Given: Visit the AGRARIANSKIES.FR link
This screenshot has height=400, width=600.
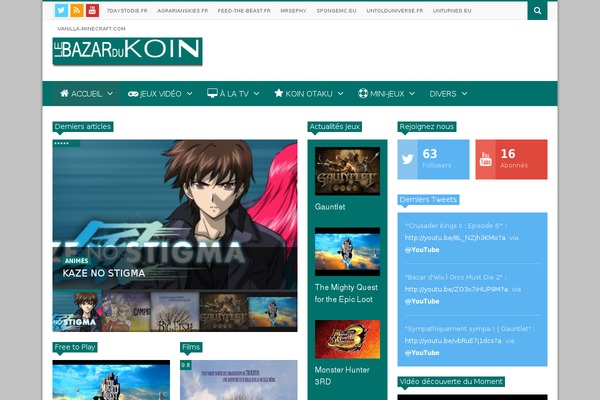Looking at the screenshot, I should point(183,11).
